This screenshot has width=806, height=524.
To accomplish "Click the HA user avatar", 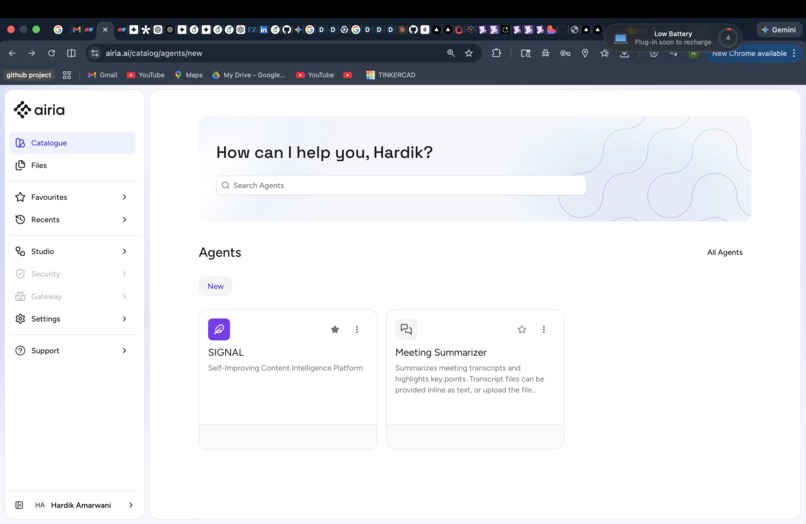I will click(x=40, y=505).
